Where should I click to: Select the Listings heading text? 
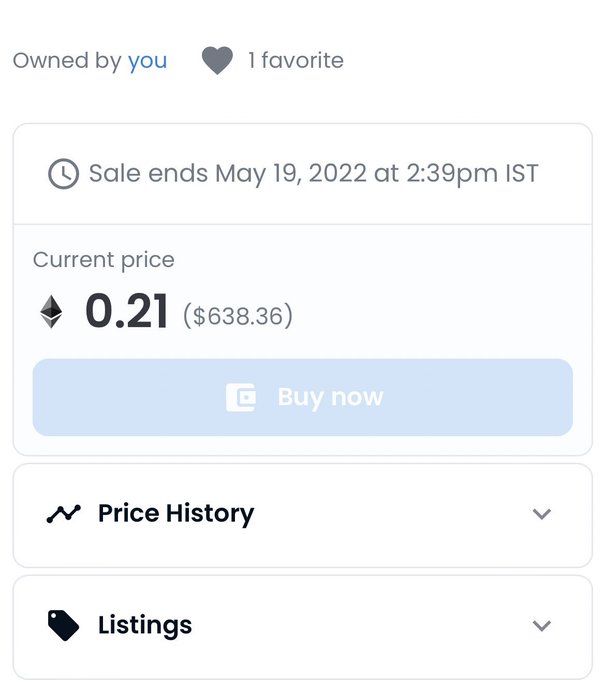click(x=145, y=626)
